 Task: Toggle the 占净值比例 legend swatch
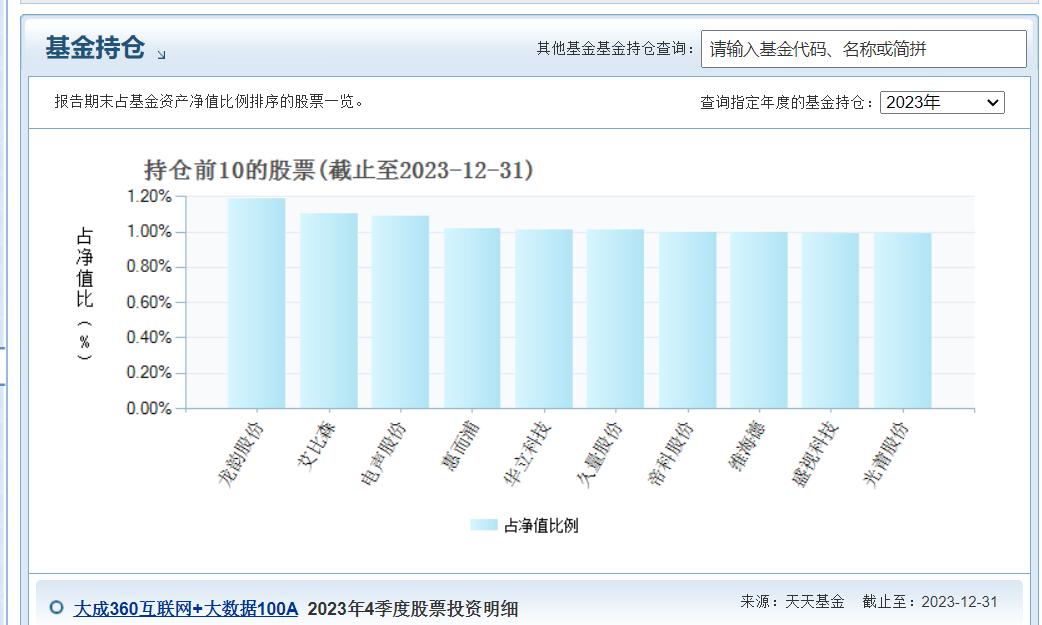pos(483,525)
